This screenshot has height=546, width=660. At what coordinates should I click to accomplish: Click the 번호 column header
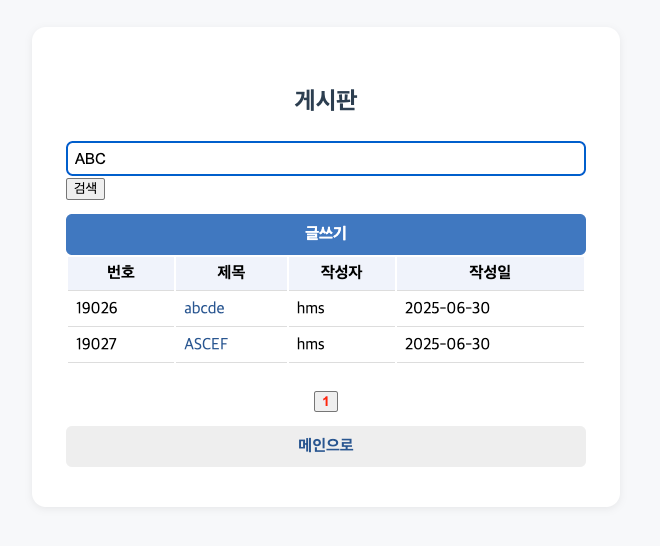coord(121,272)
